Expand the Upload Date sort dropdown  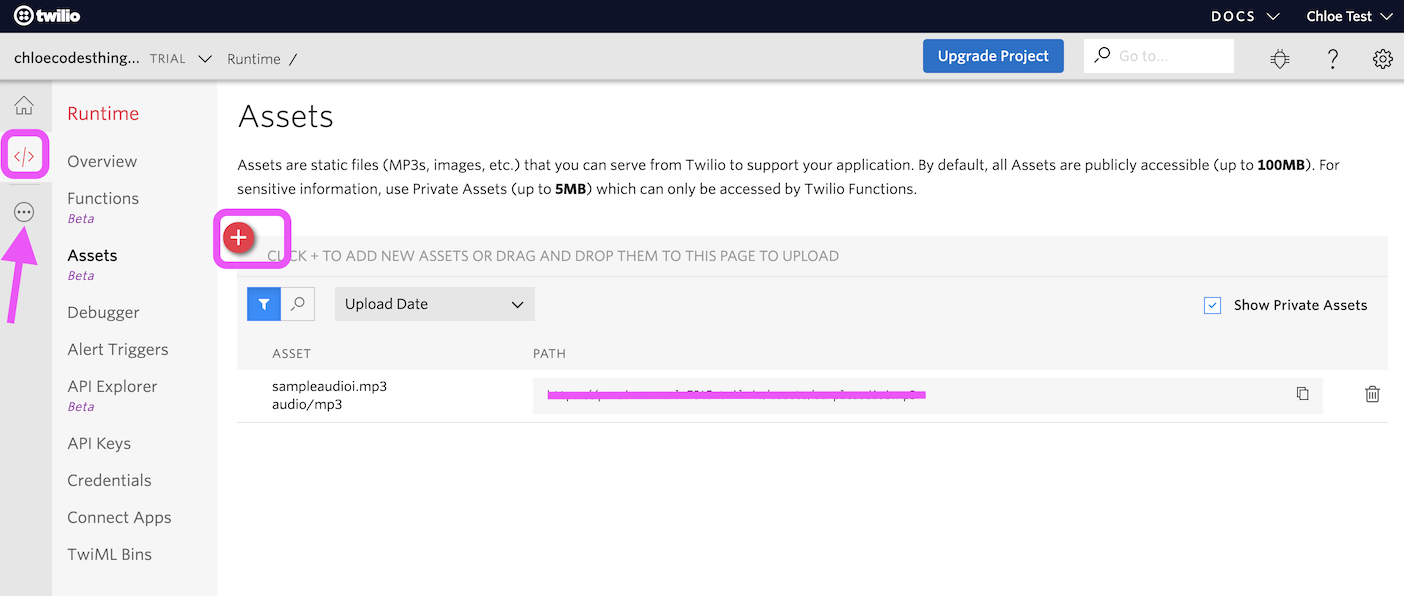(x=434, y=304)
